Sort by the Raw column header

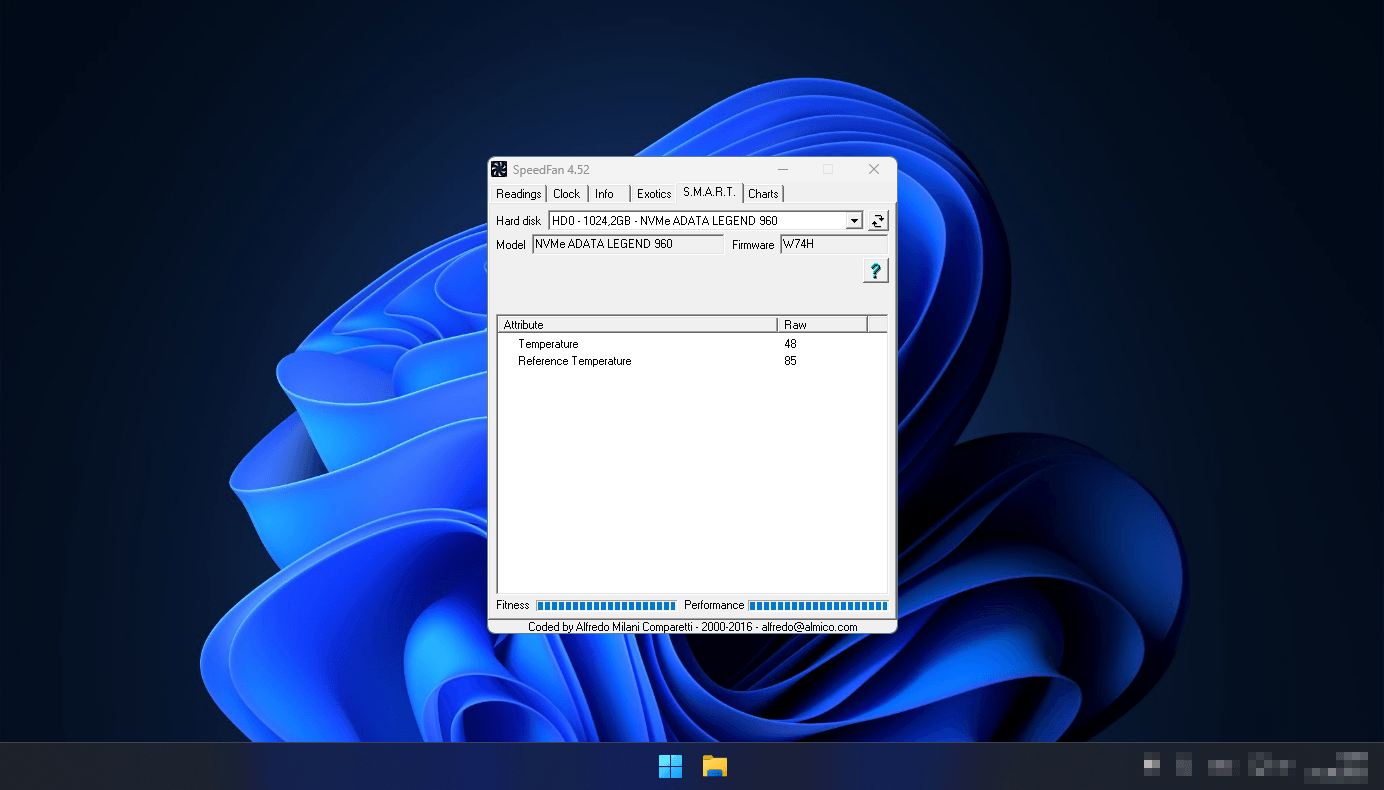click(x=822, y=325)
